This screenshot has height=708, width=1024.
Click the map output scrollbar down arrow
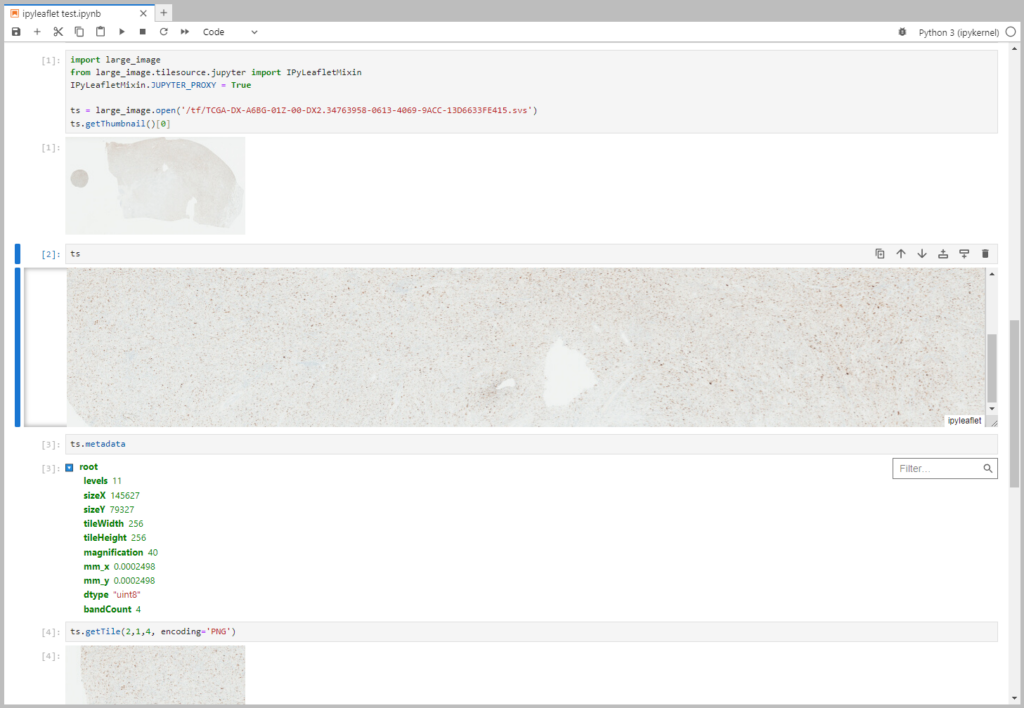coord(992,409)
